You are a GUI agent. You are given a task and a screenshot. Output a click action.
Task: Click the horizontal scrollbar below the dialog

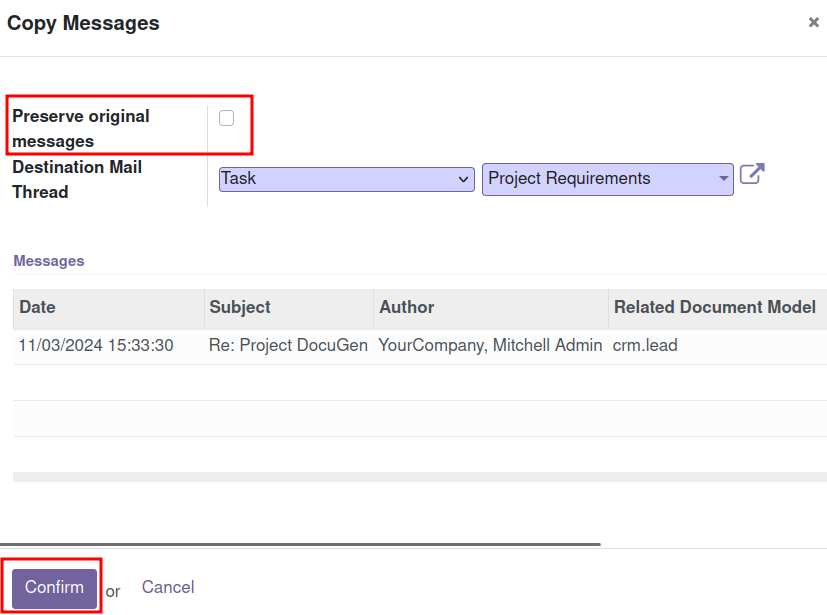click(x=300, y=544)
